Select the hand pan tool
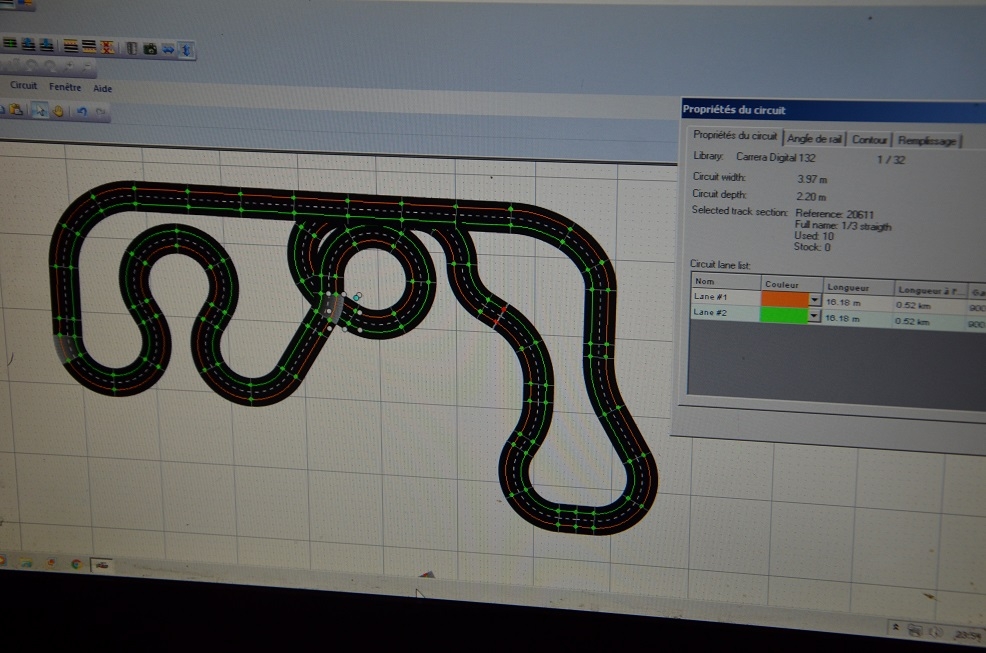 (x=58, y=111)
